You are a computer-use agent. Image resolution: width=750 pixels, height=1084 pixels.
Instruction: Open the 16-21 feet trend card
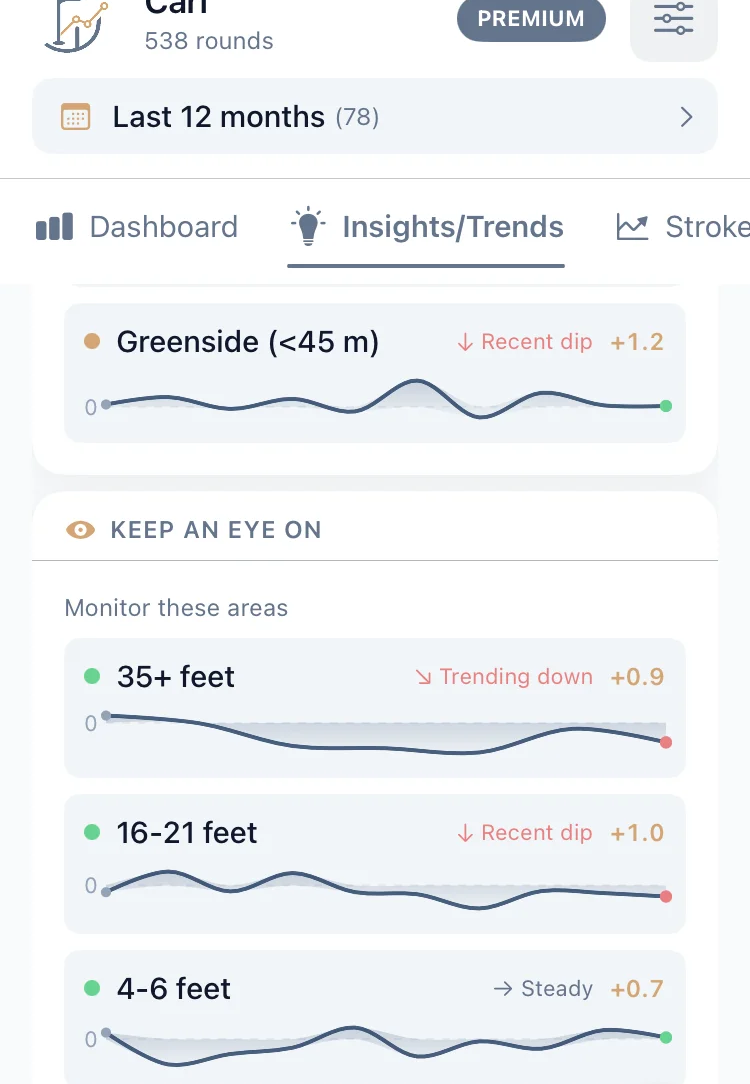click(374, 863)
